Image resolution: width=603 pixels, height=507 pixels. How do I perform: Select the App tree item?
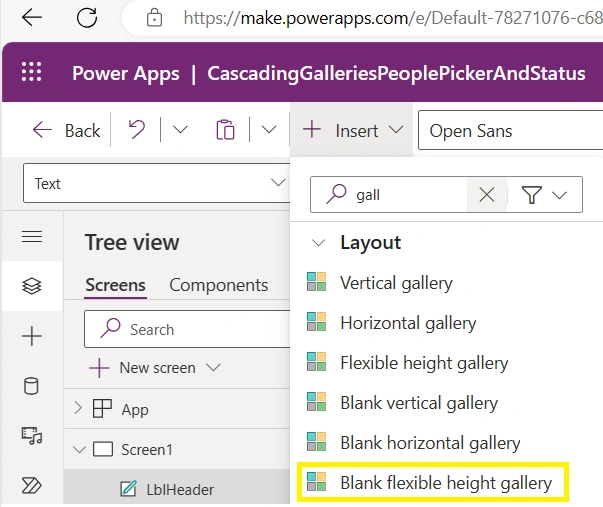click(x=135, y=409)
